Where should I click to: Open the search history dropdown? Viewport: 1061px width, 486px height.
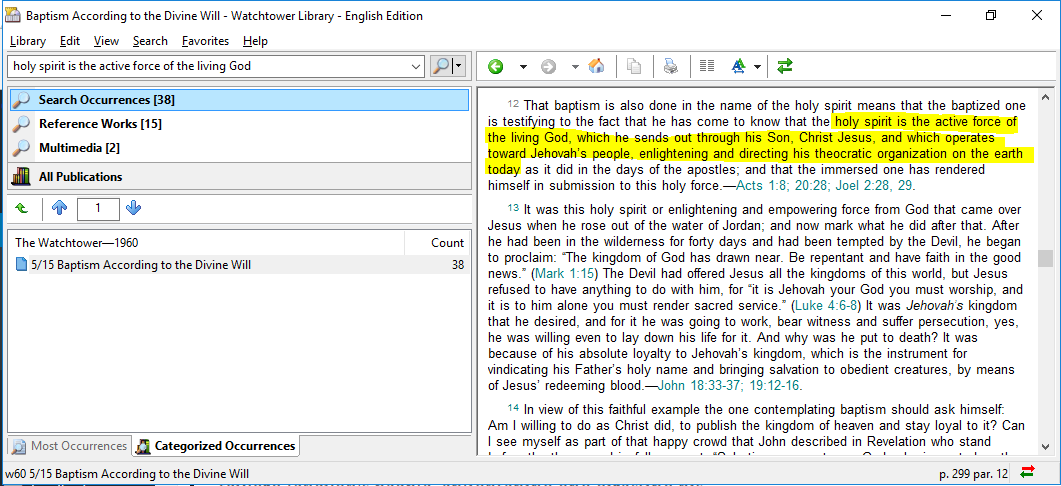tap(417, 66)
